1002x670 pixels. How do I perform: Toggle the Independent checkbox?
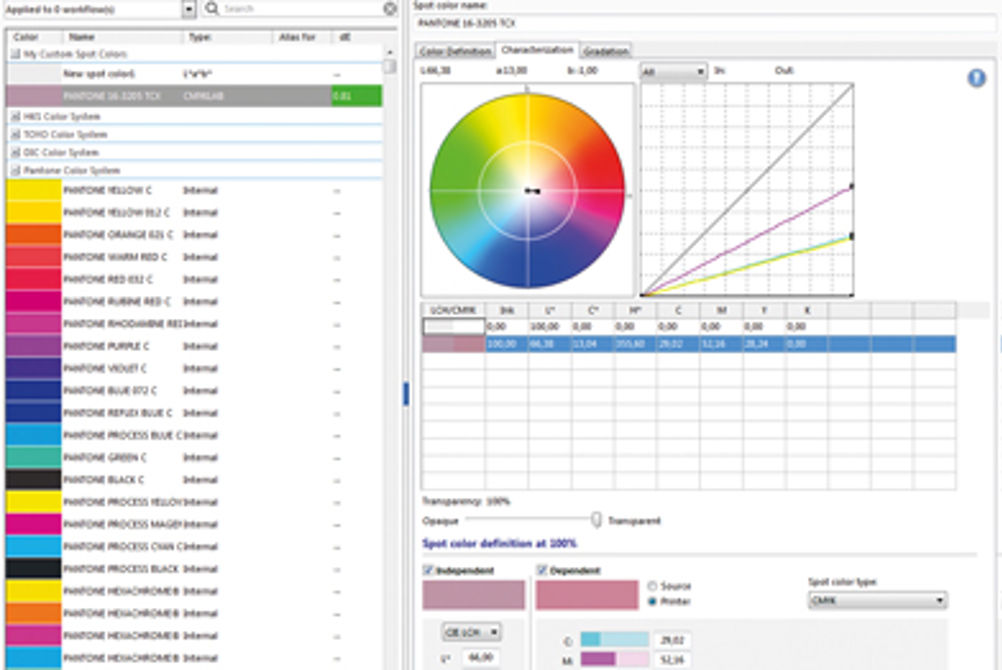[428, 570]
